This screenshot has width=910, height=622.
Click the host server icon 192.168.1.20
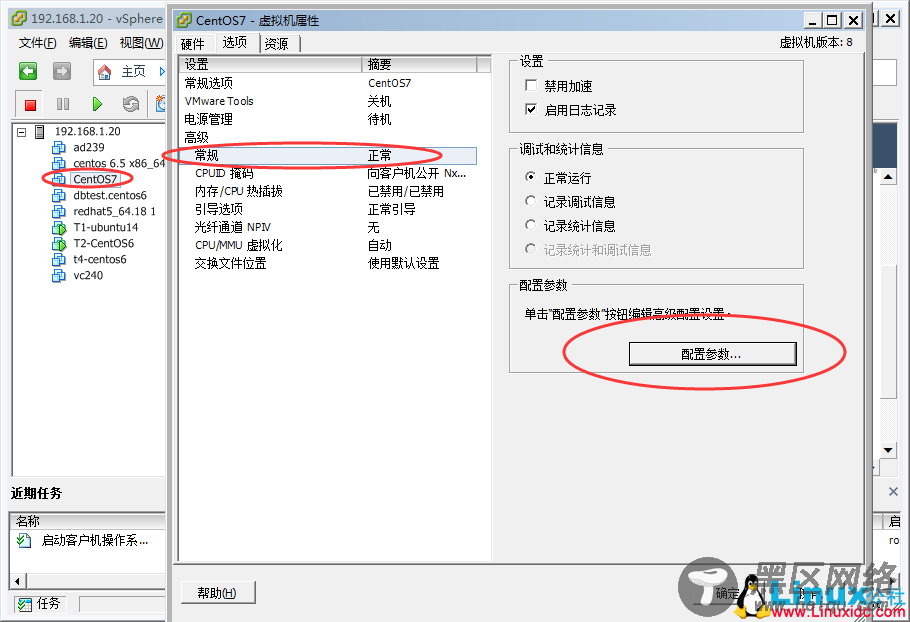point(39,132)
